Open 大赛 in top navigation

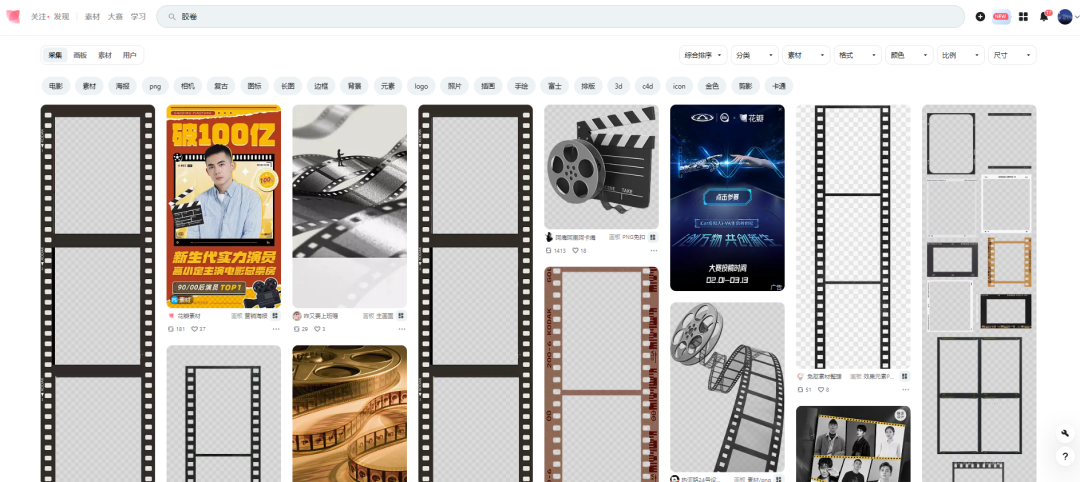(x=115, y=17)
